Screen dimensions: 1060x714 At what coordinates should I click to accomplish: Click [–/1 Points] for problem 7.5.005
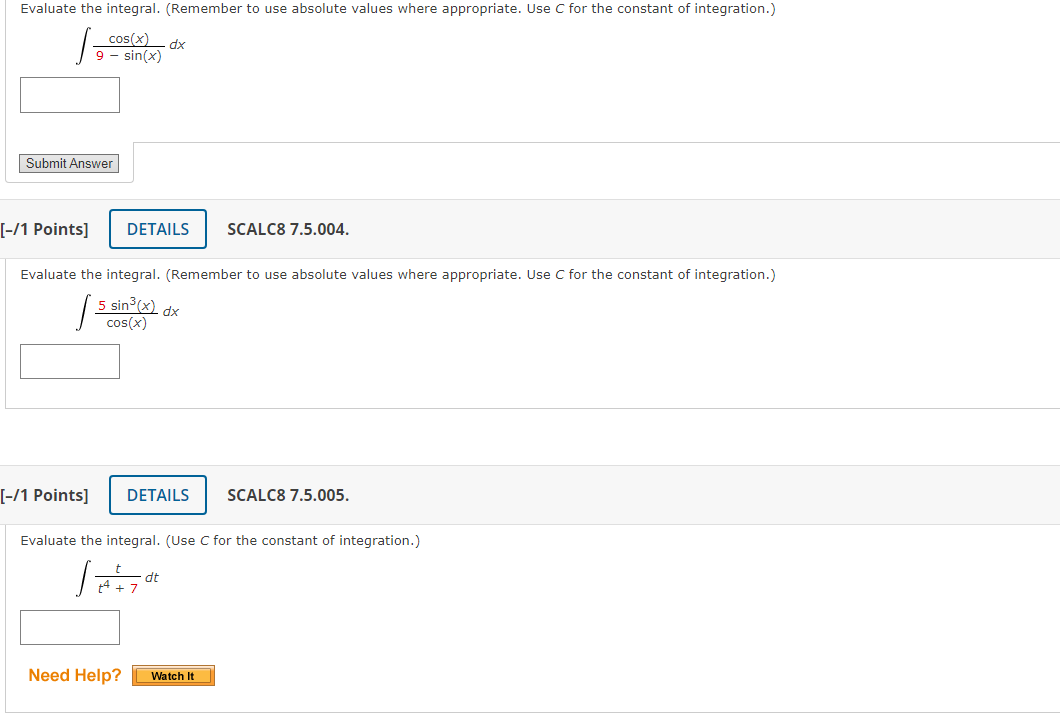click(44, 495)
